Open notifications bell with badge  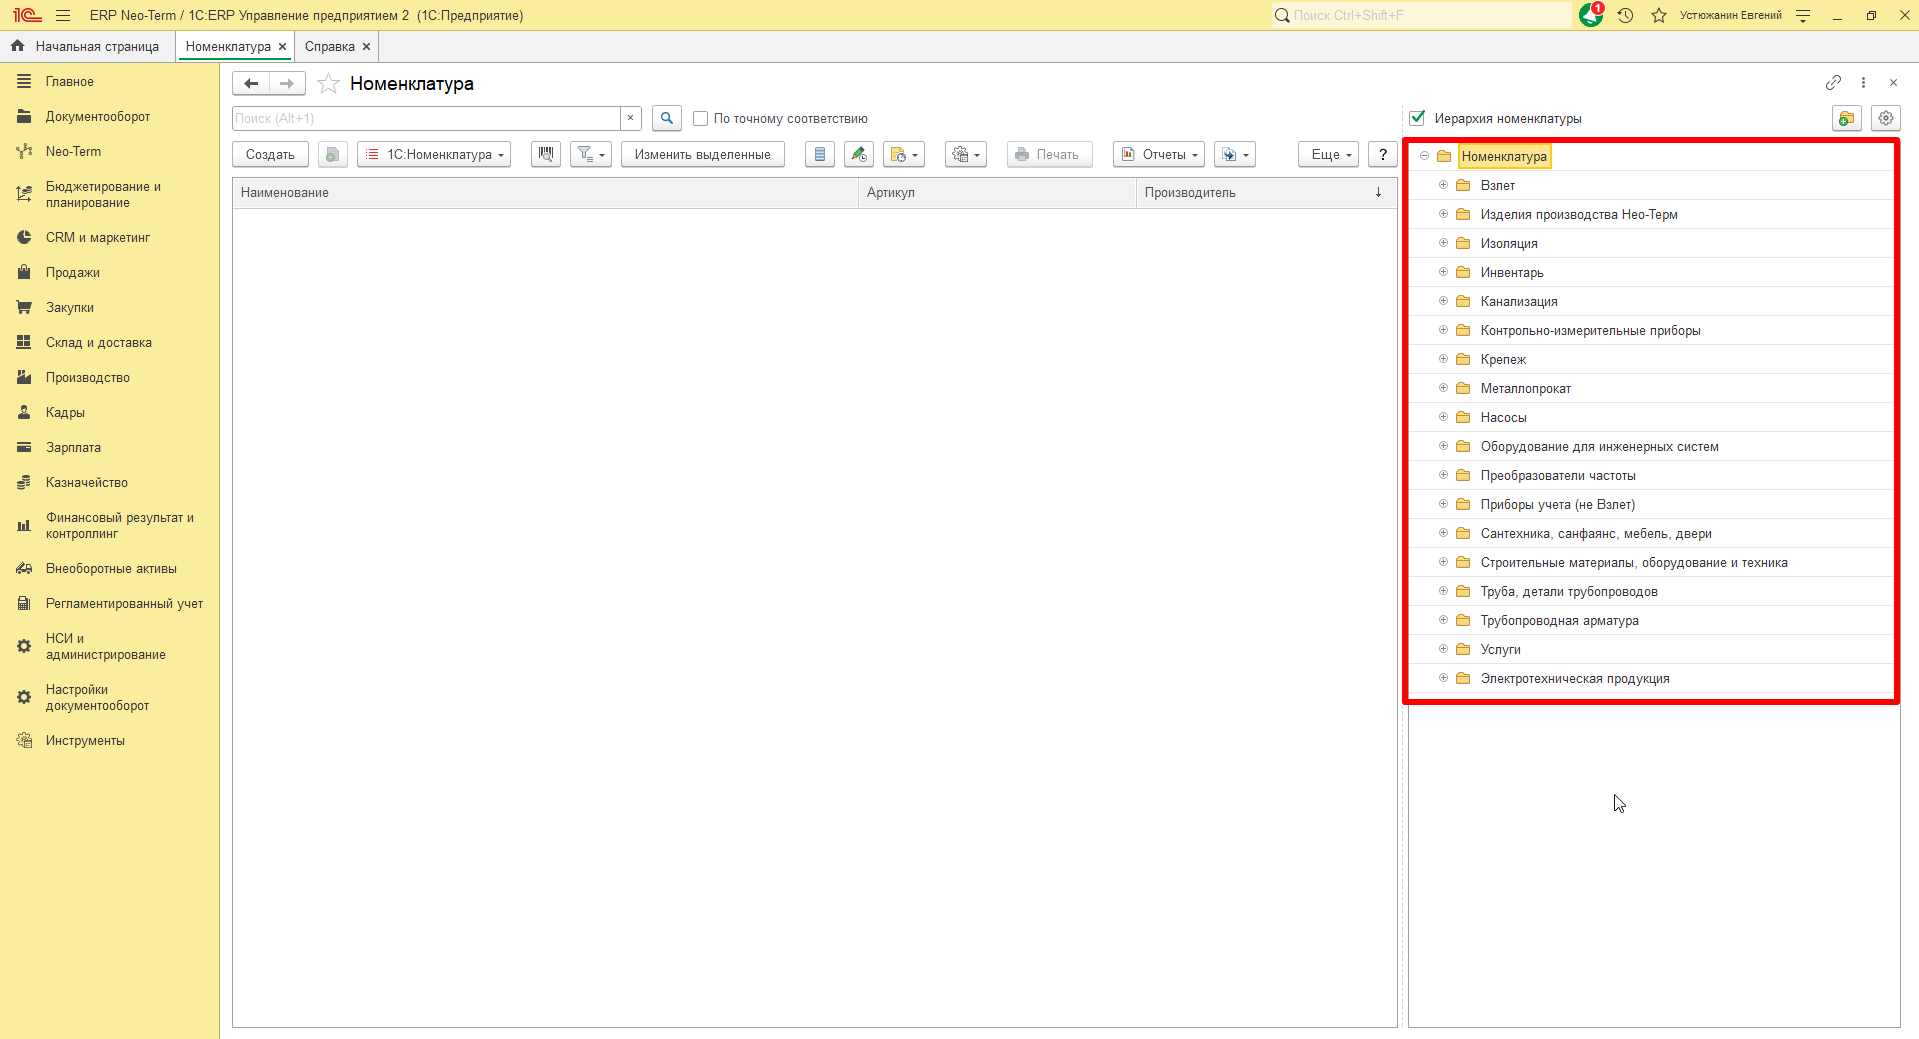click(x=1591, y=15)
